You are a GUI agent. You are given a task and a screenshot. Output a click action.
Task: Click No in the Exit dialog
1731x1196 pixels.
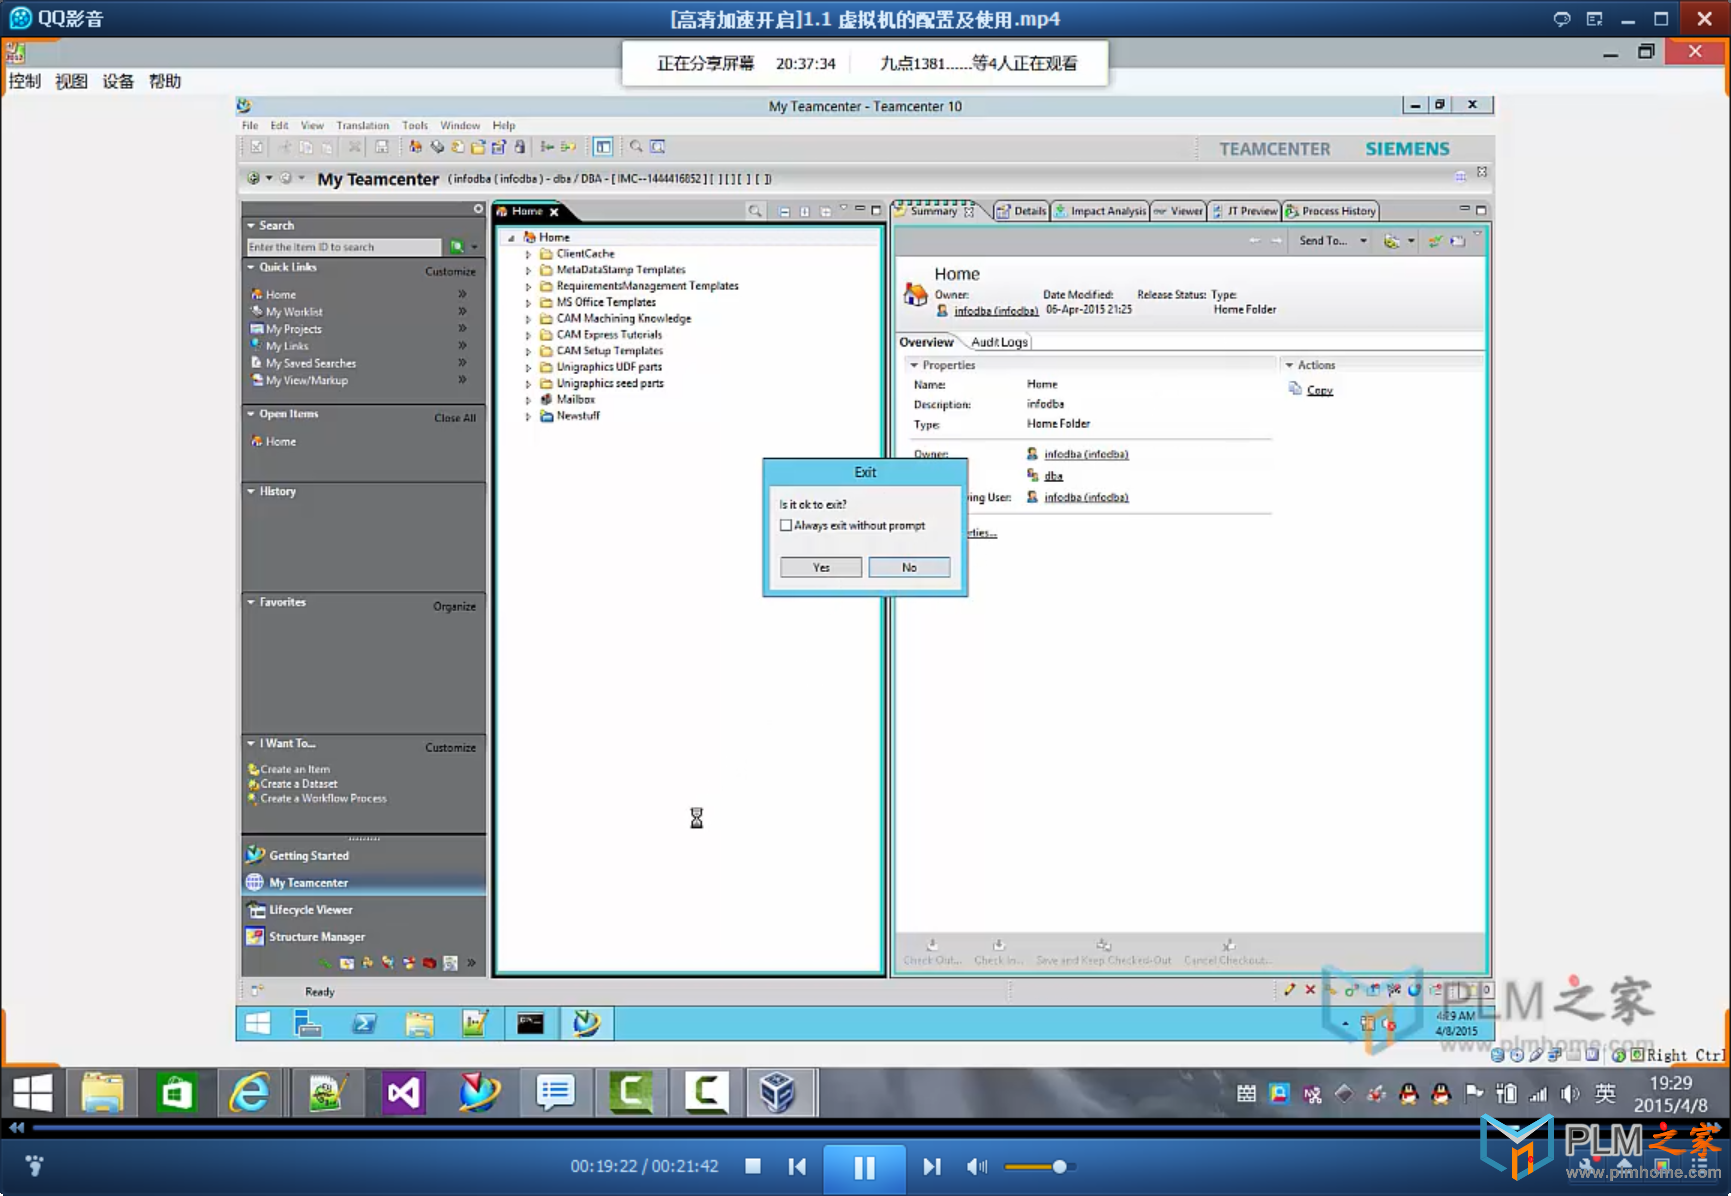point(909,567)
